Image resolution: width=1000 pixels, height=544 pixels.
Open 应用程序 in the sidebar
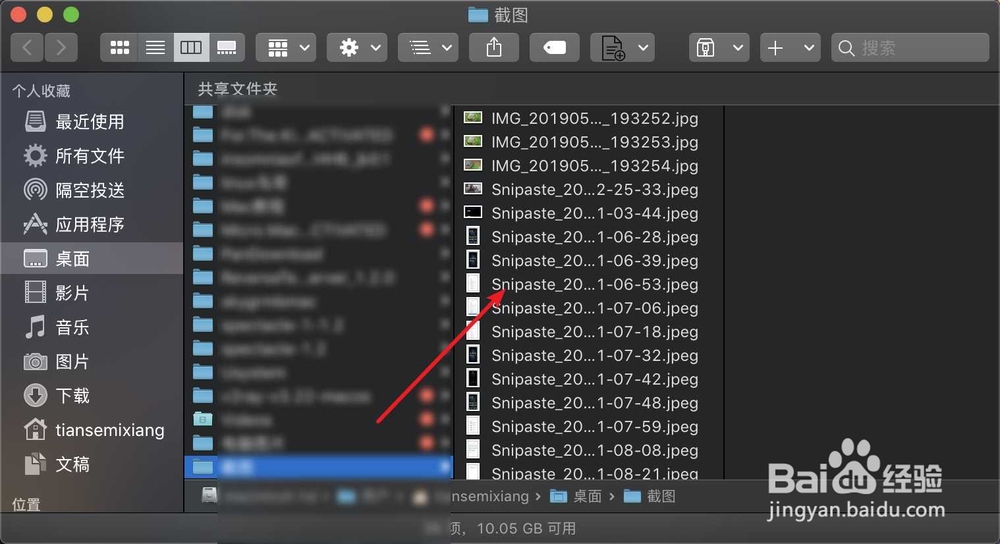[92, 224]
